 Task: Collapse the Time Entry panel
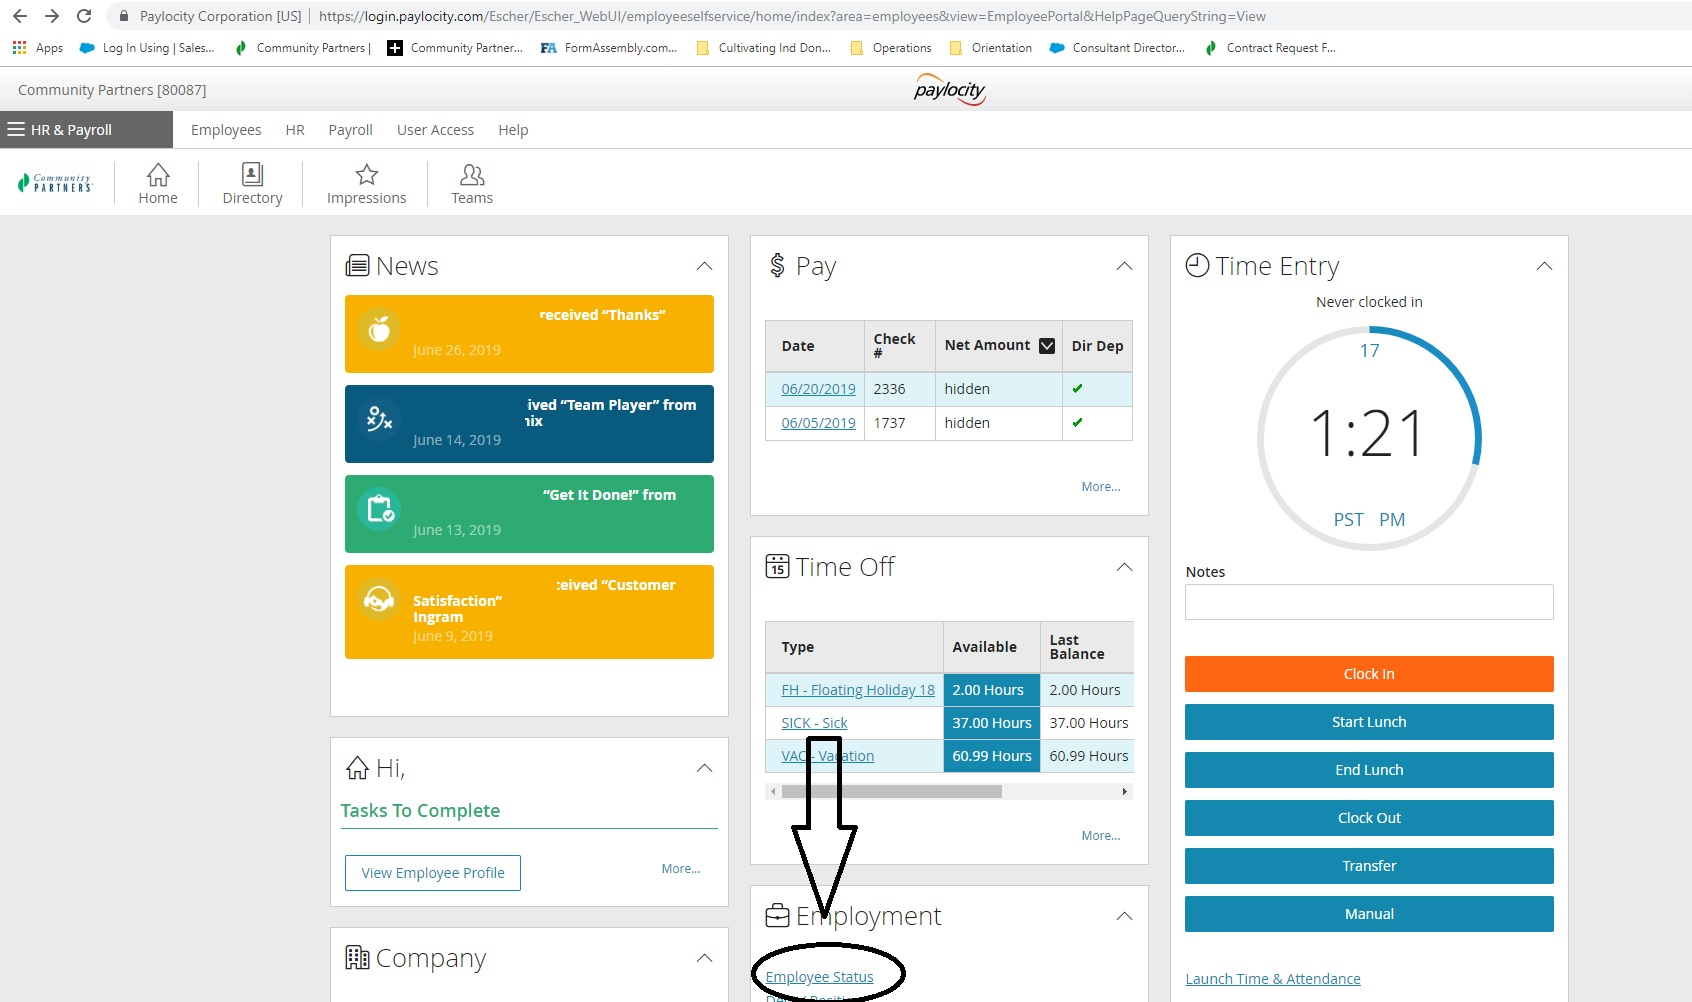click(1544, 266)
